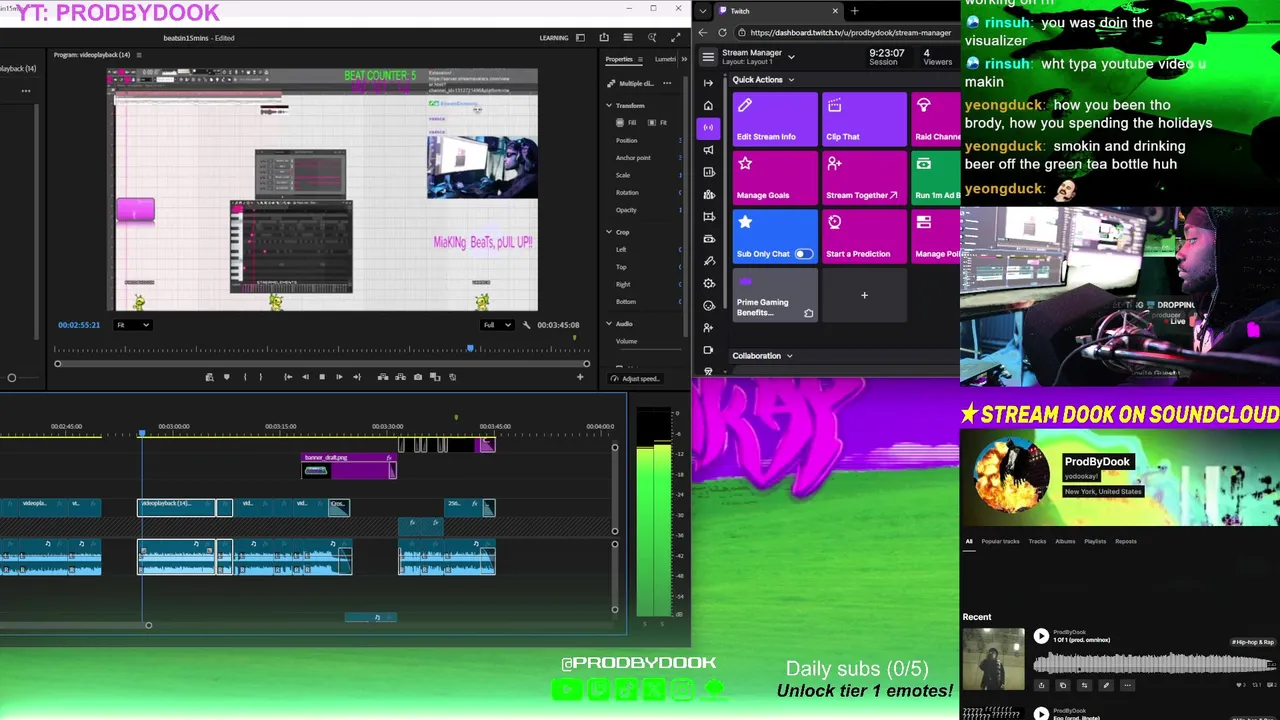Image resolution: width=1280 pixels, height=720 pixels.
Task: Open the megaphone icon in Twitch sidebar
Action: click(709, 150)
